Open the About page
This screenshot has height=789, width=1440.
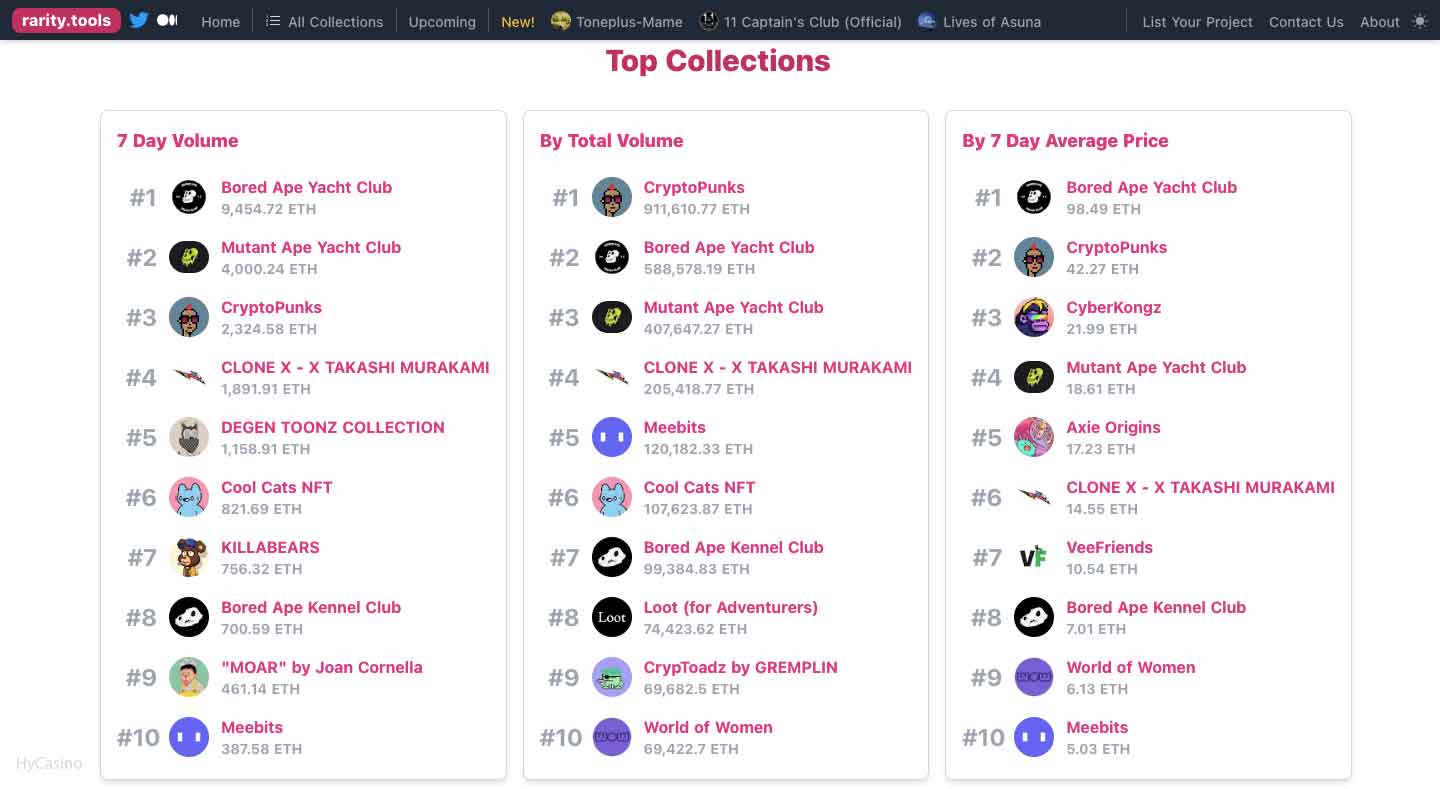tap(1380, 21)
